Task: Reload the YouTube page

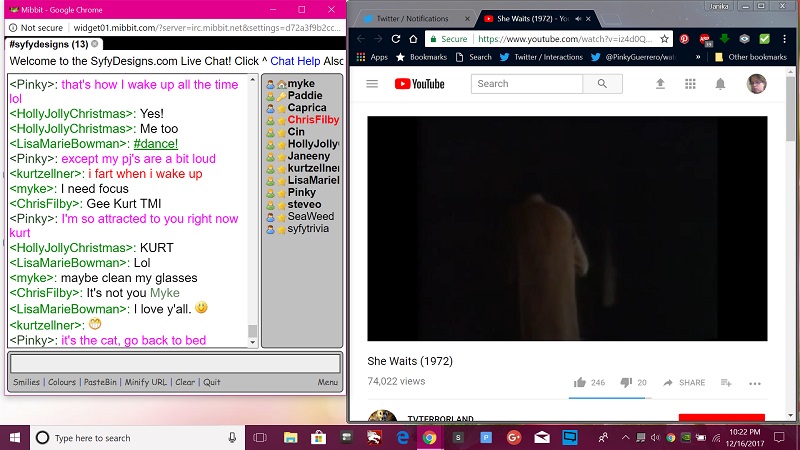Action: pyautogui.click(x=395, y=39)
